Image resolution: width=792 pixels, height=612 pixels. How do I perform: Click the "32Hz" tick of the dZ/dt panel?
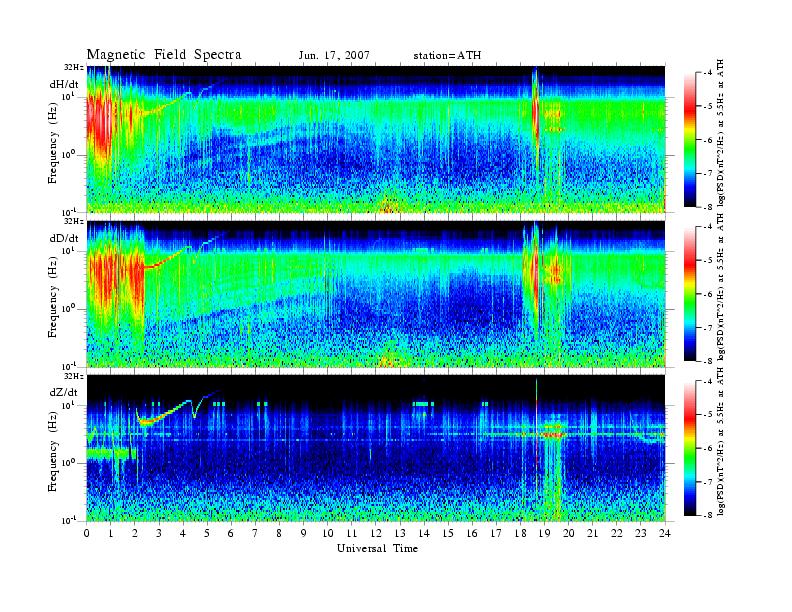(x=73, y=376)
